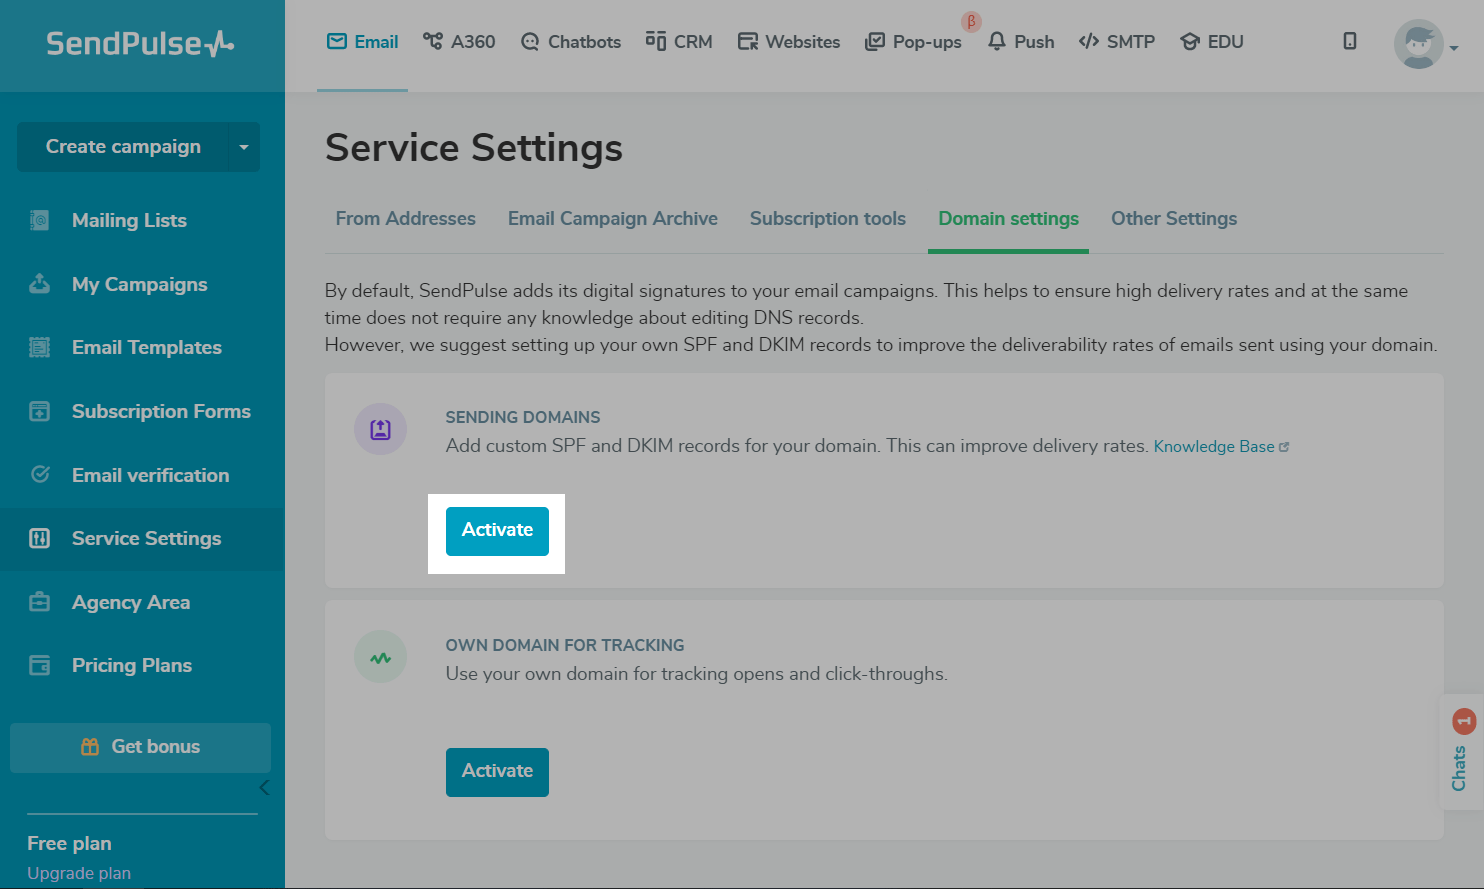Open Email verification page
This screenshot has height=889, width=1484.
coord(150,475)
